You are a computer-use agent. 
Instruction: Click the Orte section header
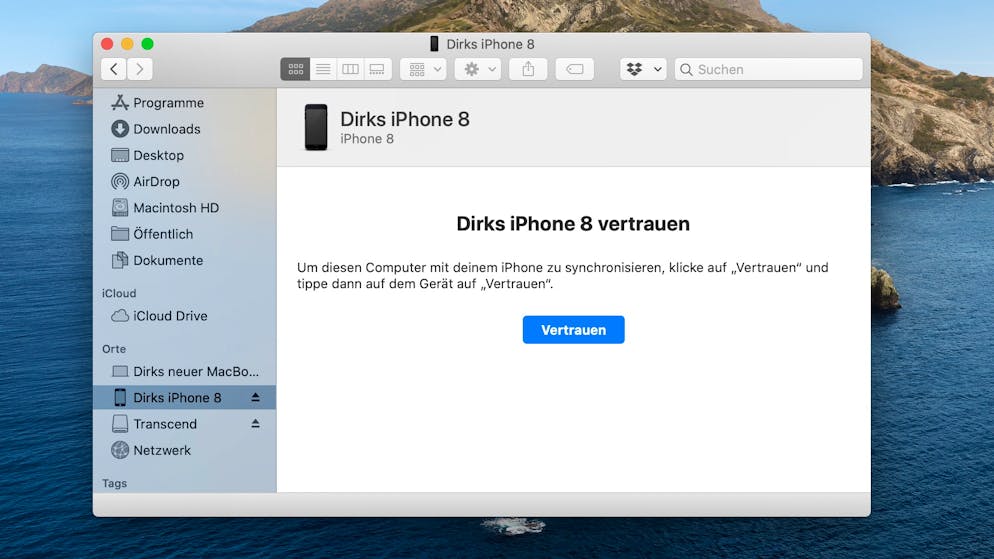[114, 349]
